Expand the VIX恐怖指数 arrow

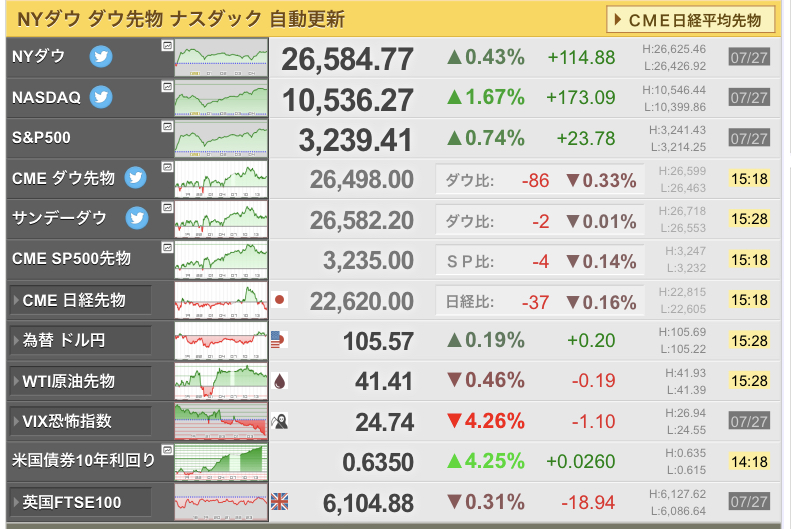pos(15,421)
